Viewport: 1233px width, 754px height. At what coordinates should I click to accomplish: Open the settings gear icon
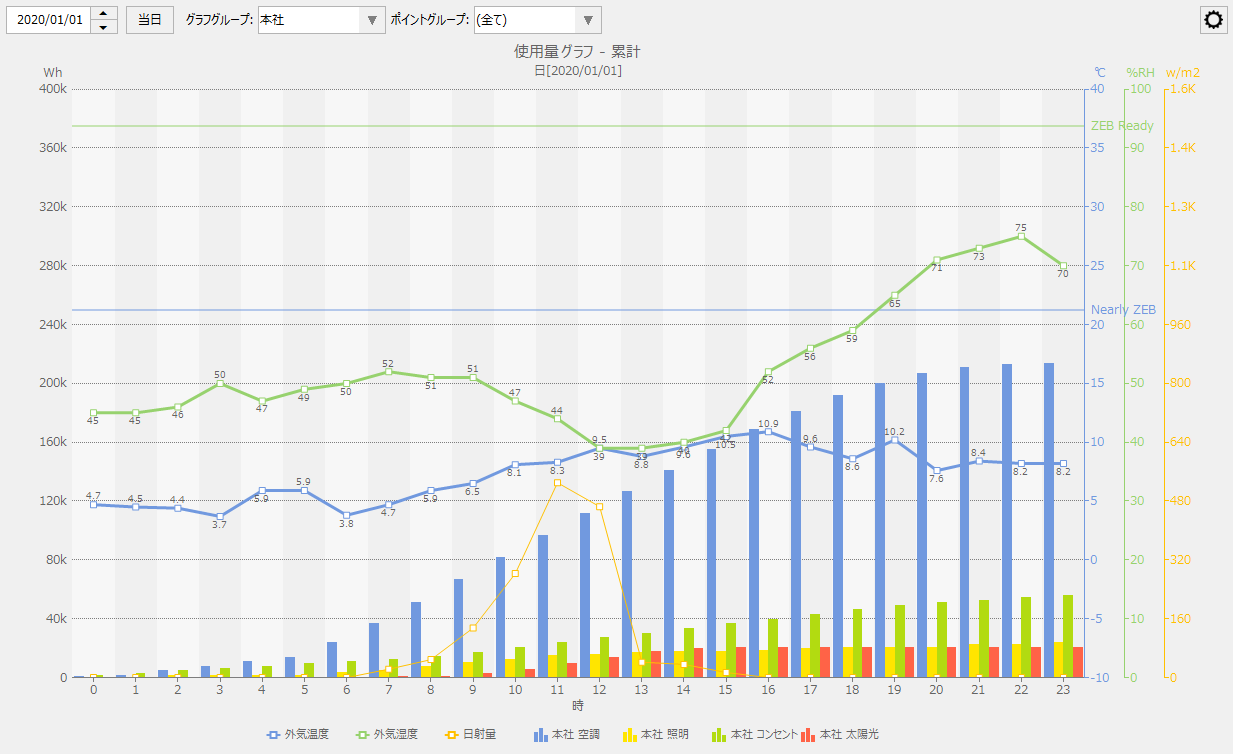click(x=1214, y=20)
